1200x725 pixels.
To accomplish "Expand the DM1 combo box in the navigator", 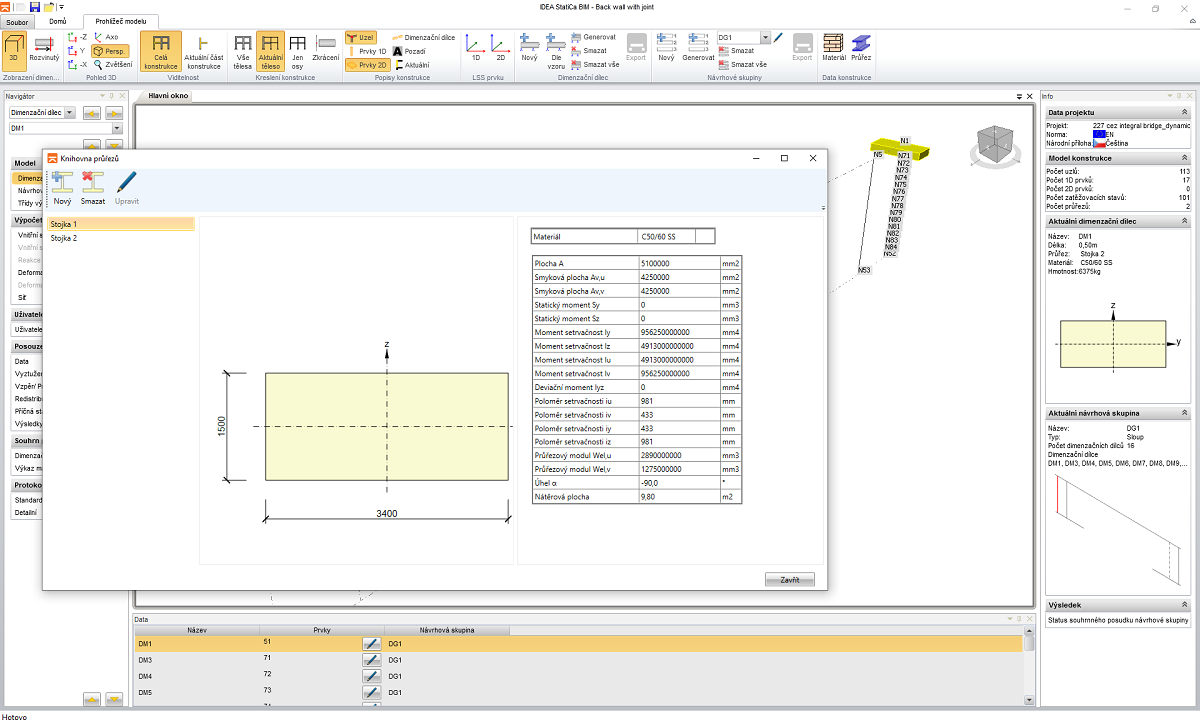I will [117, 128].
